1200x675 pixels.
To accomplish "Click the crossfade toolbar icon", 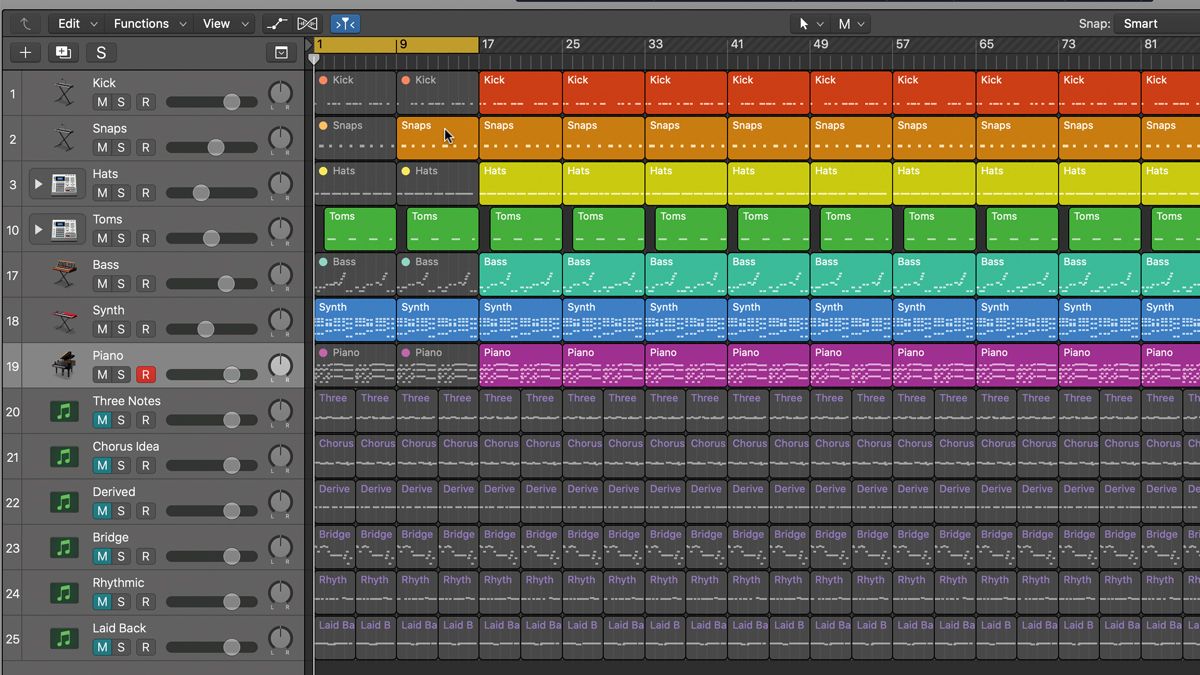I will (306, 23).
